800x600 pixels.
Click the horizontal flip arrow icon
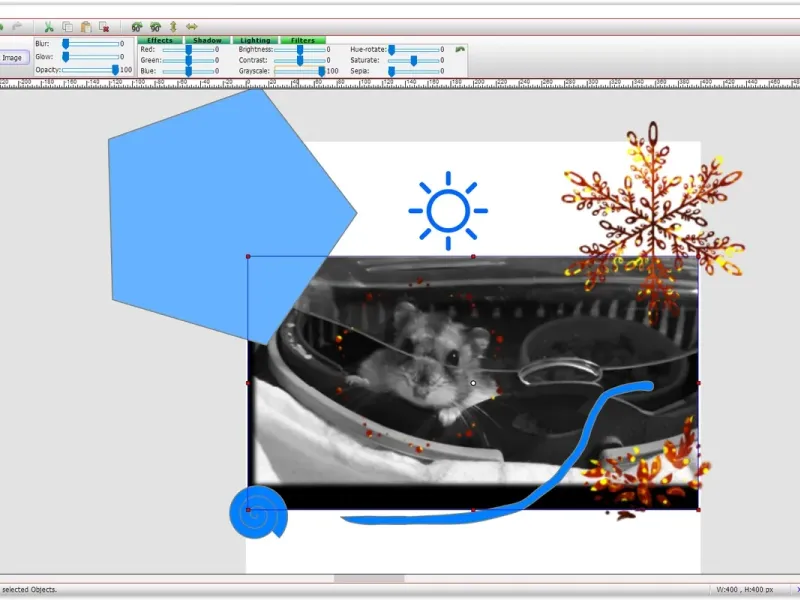(x=192, y=27)
